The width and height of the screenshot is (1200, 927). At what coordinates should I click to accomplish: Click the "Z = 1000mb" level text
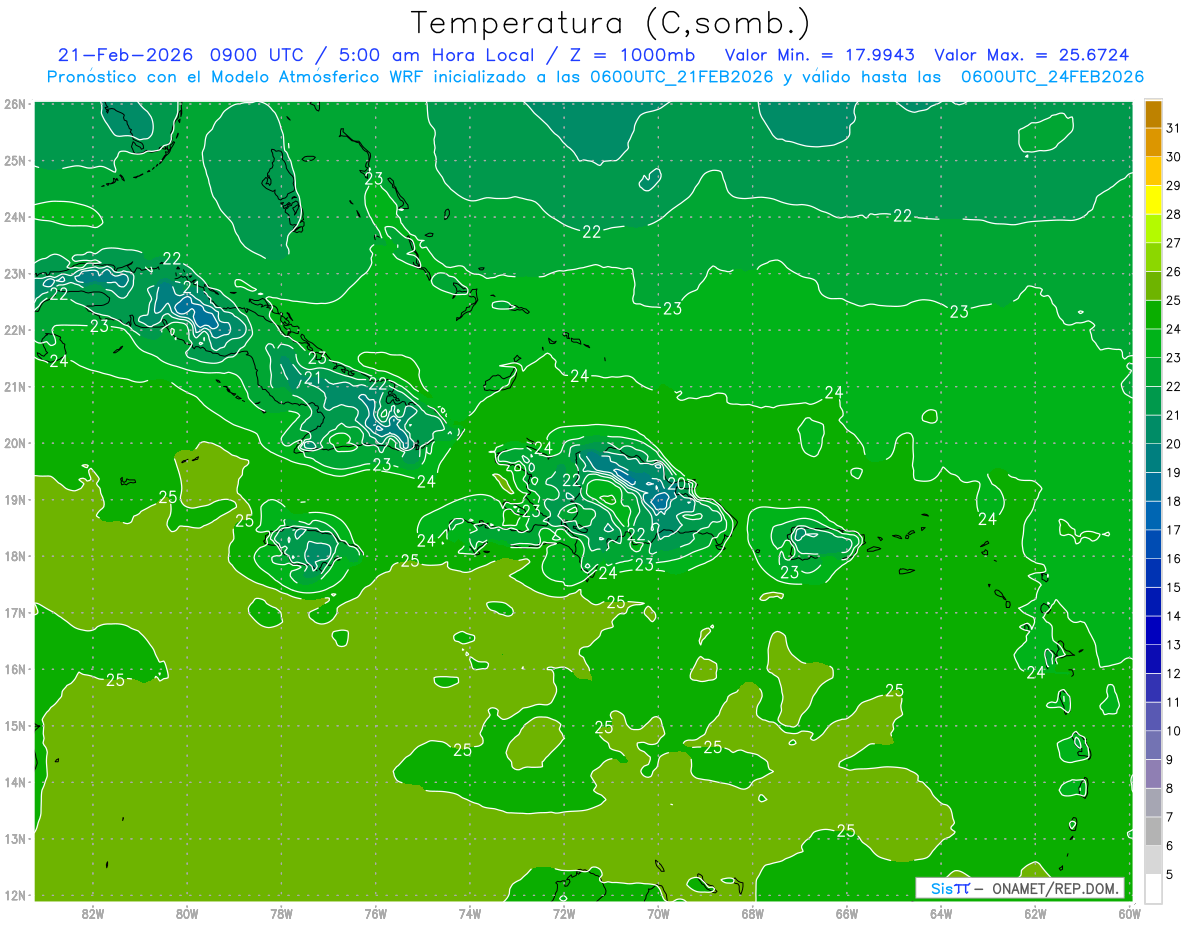[x=632, y=55]
